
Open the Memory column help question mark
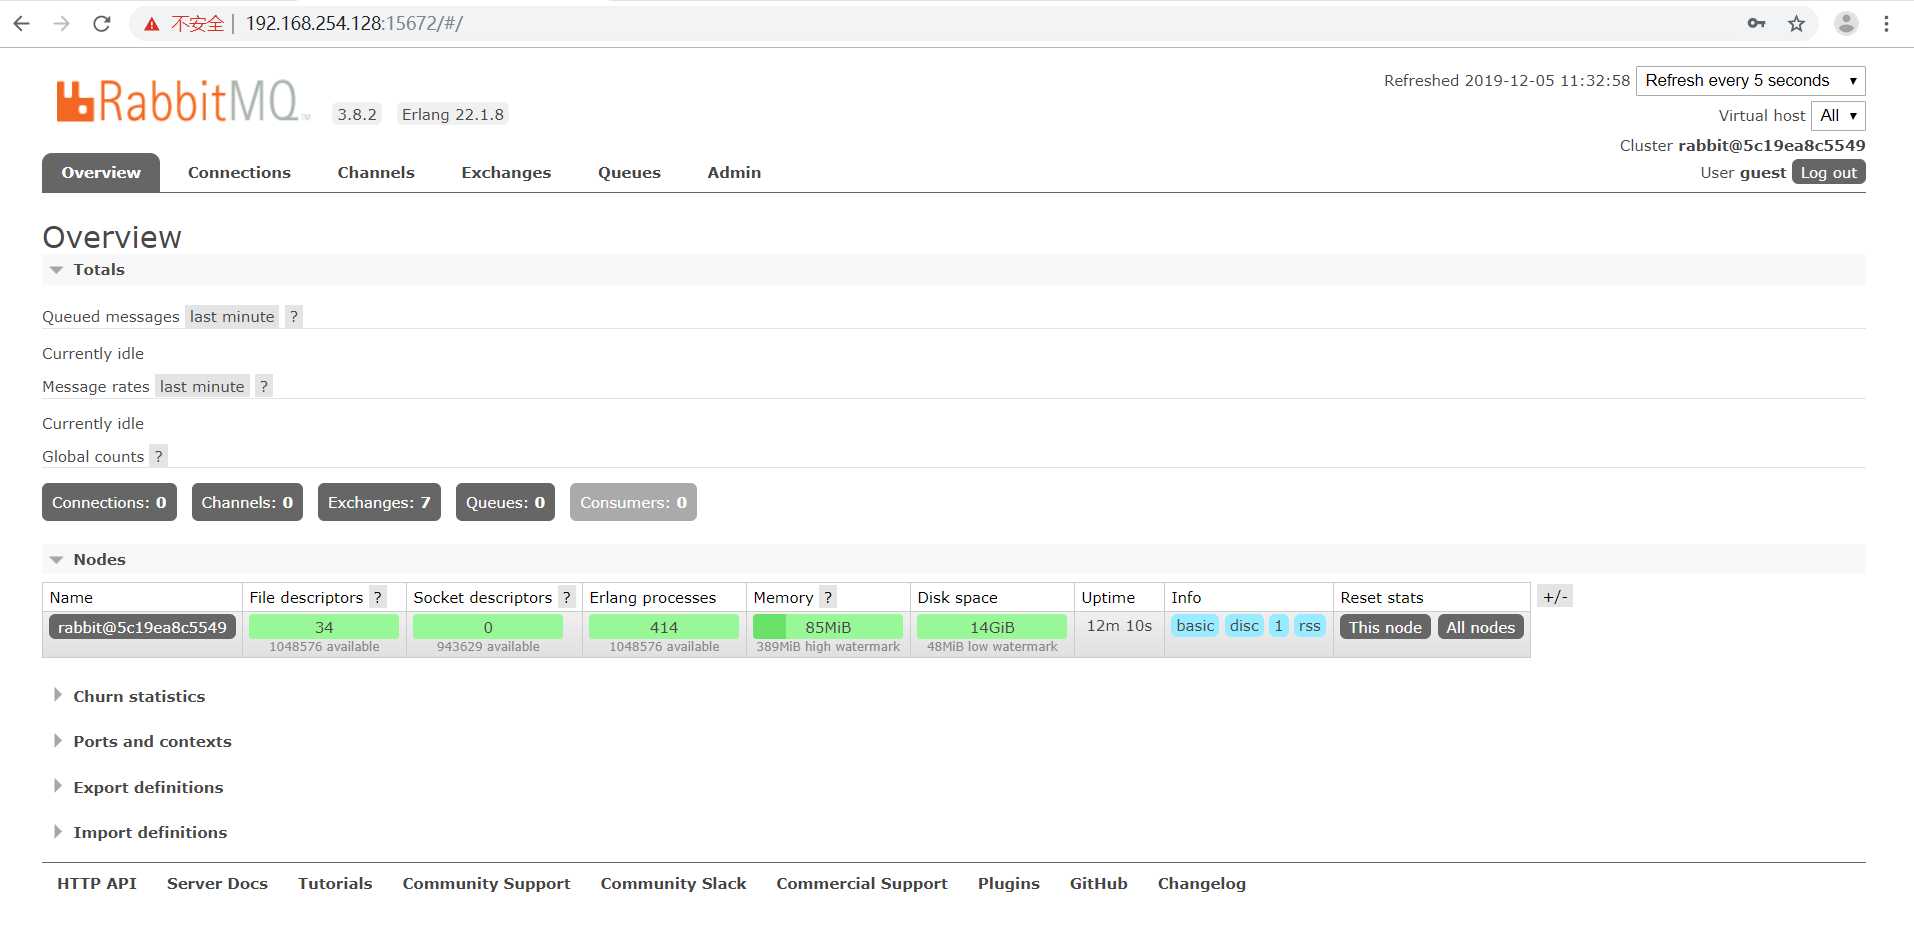[x=827, y=597]
